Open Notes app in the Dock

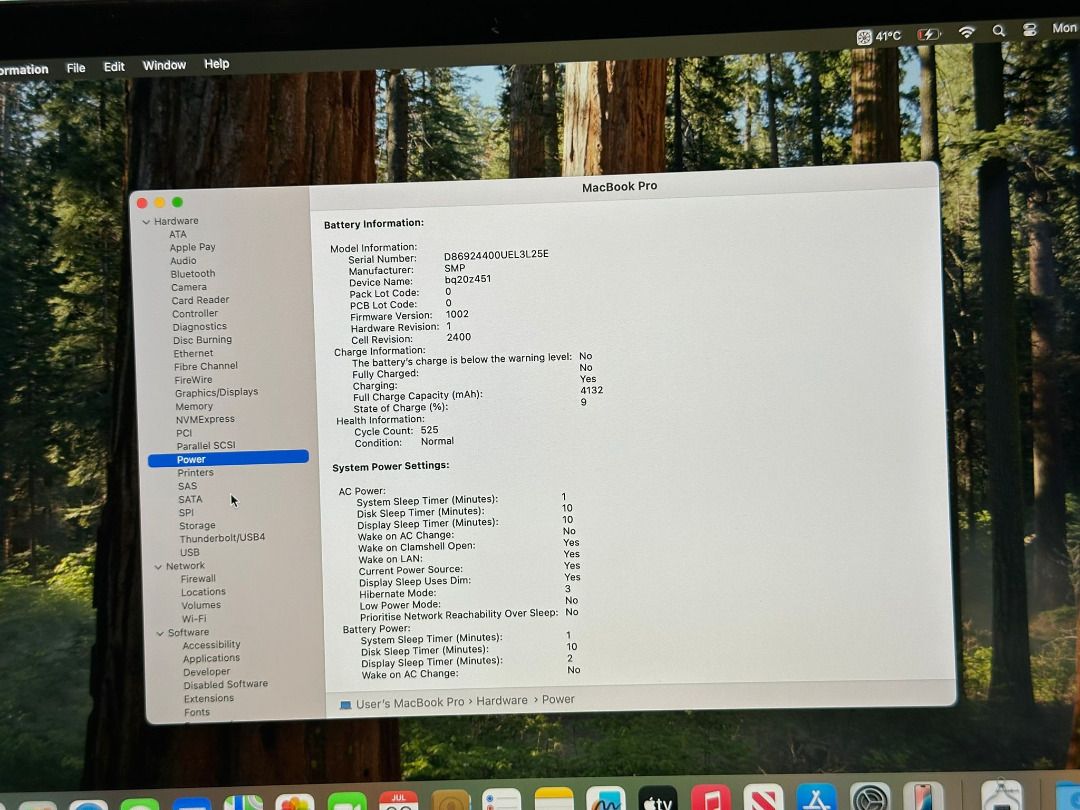554,800
